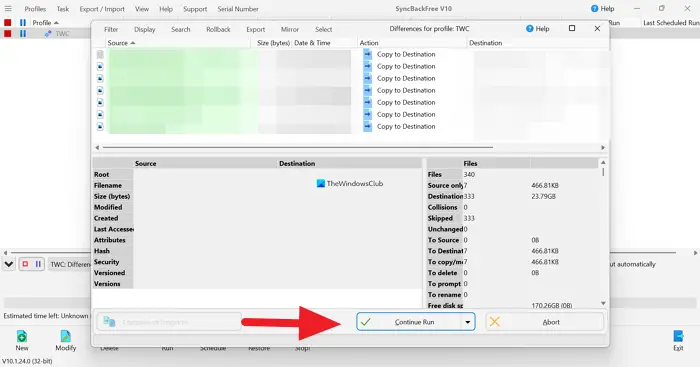Image resolution: width=700 pixels, height=367 pixels.
Task: Expand the Continue Run dropdown arrow
Action: pyautogui.click(x=467, y=322)
